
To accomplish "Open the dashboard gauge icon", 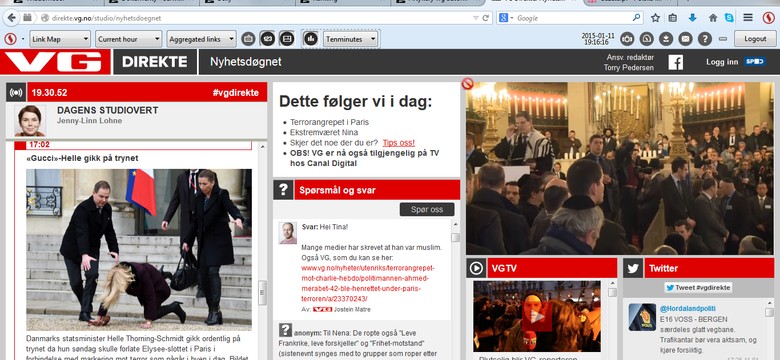I will (646, 39).
